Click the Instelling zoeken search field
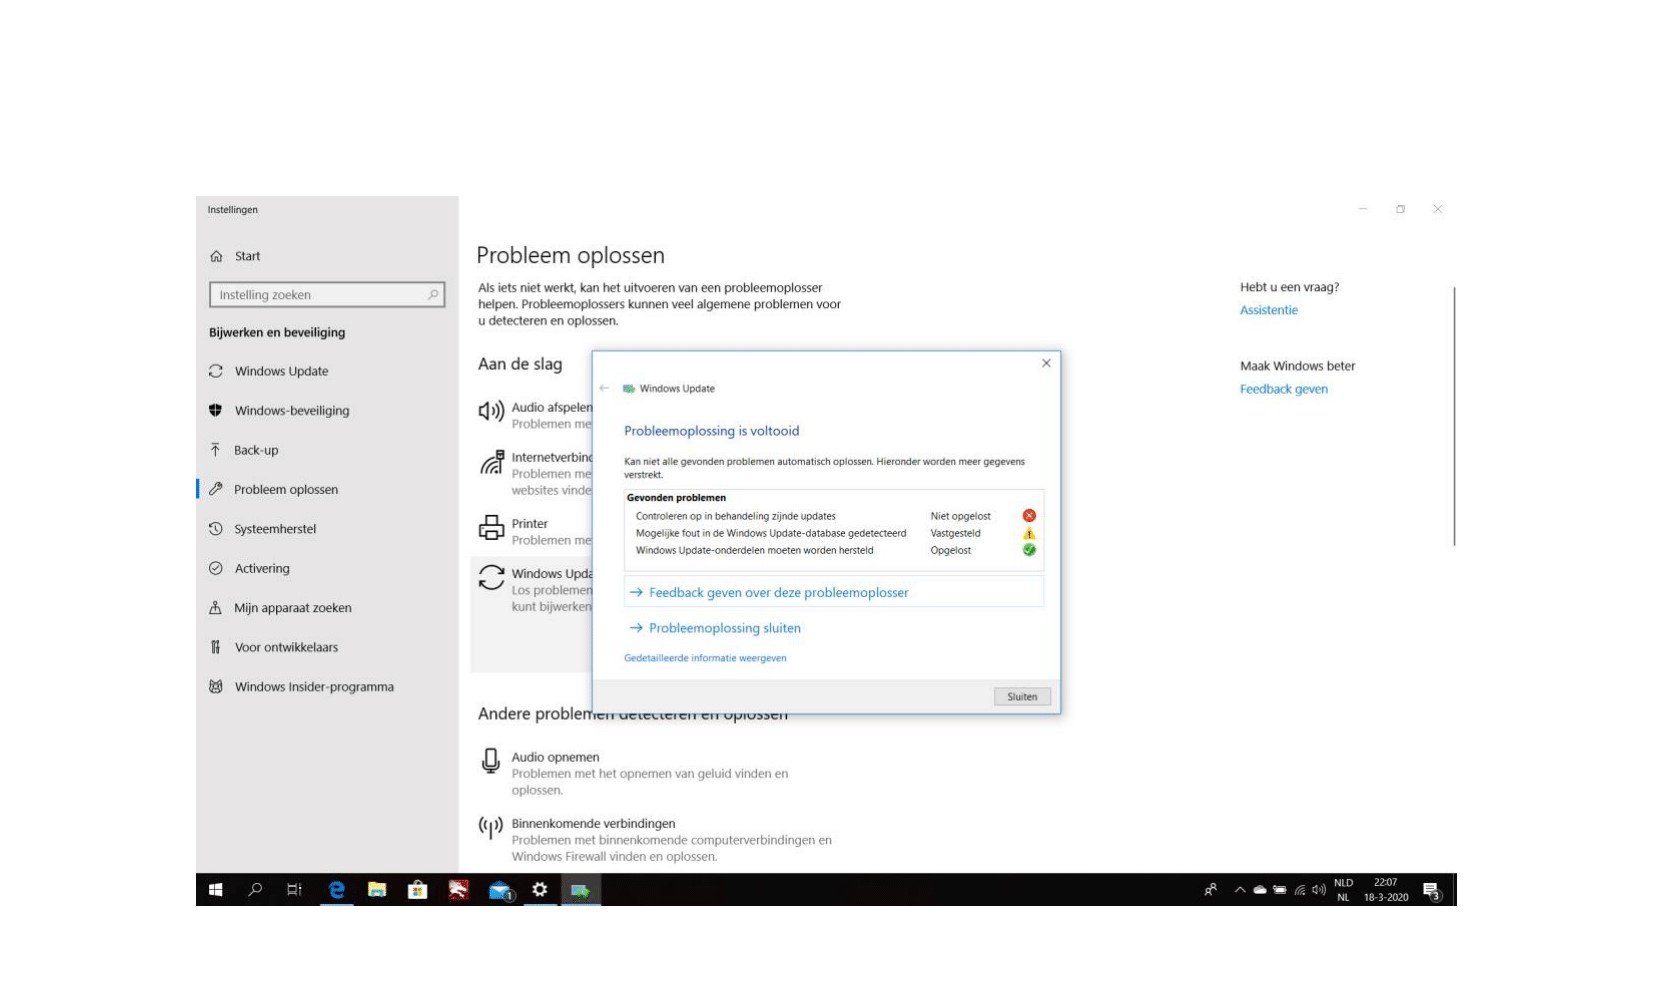The height and width of the screenshot is (995, 1653). (327, 295)
